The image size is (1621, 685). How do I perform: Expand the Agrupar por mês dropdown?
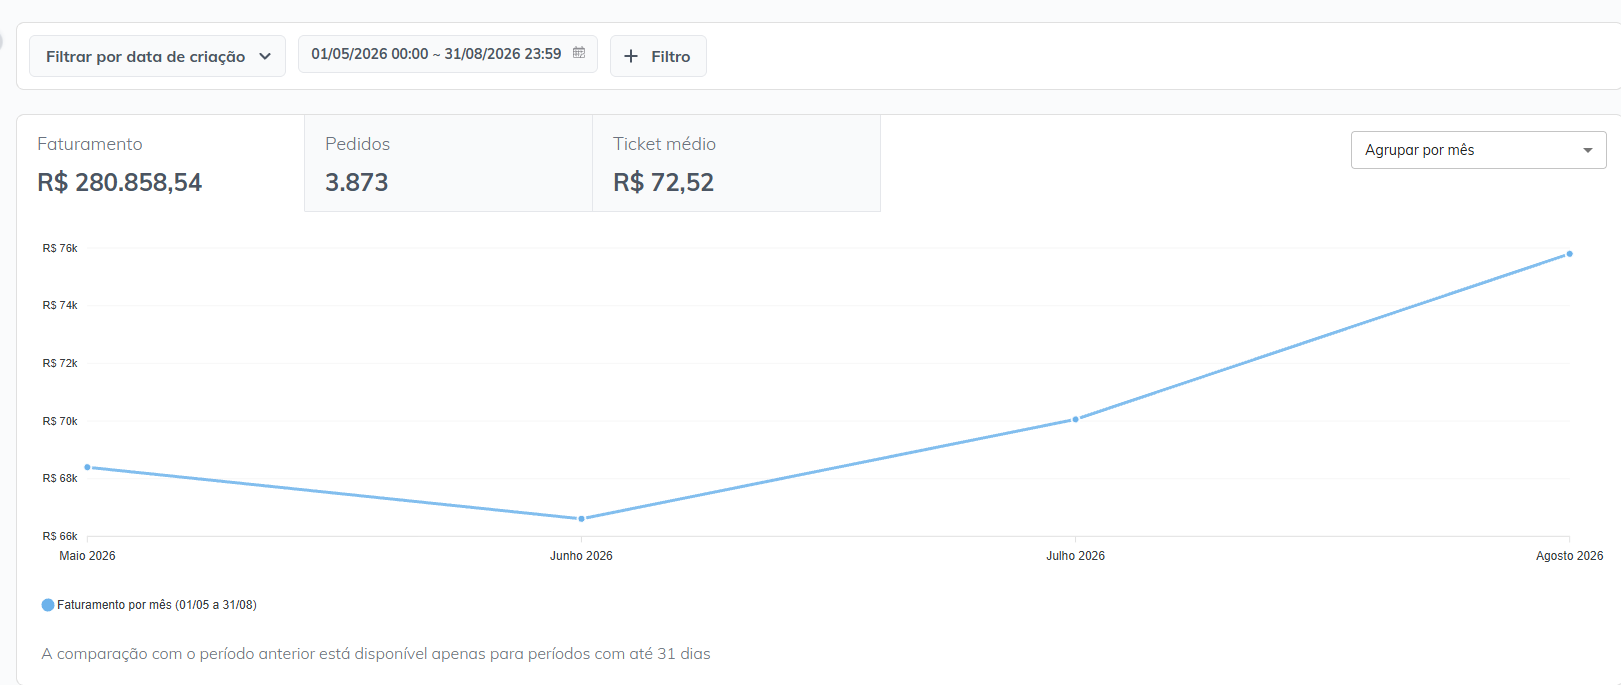1478,150
